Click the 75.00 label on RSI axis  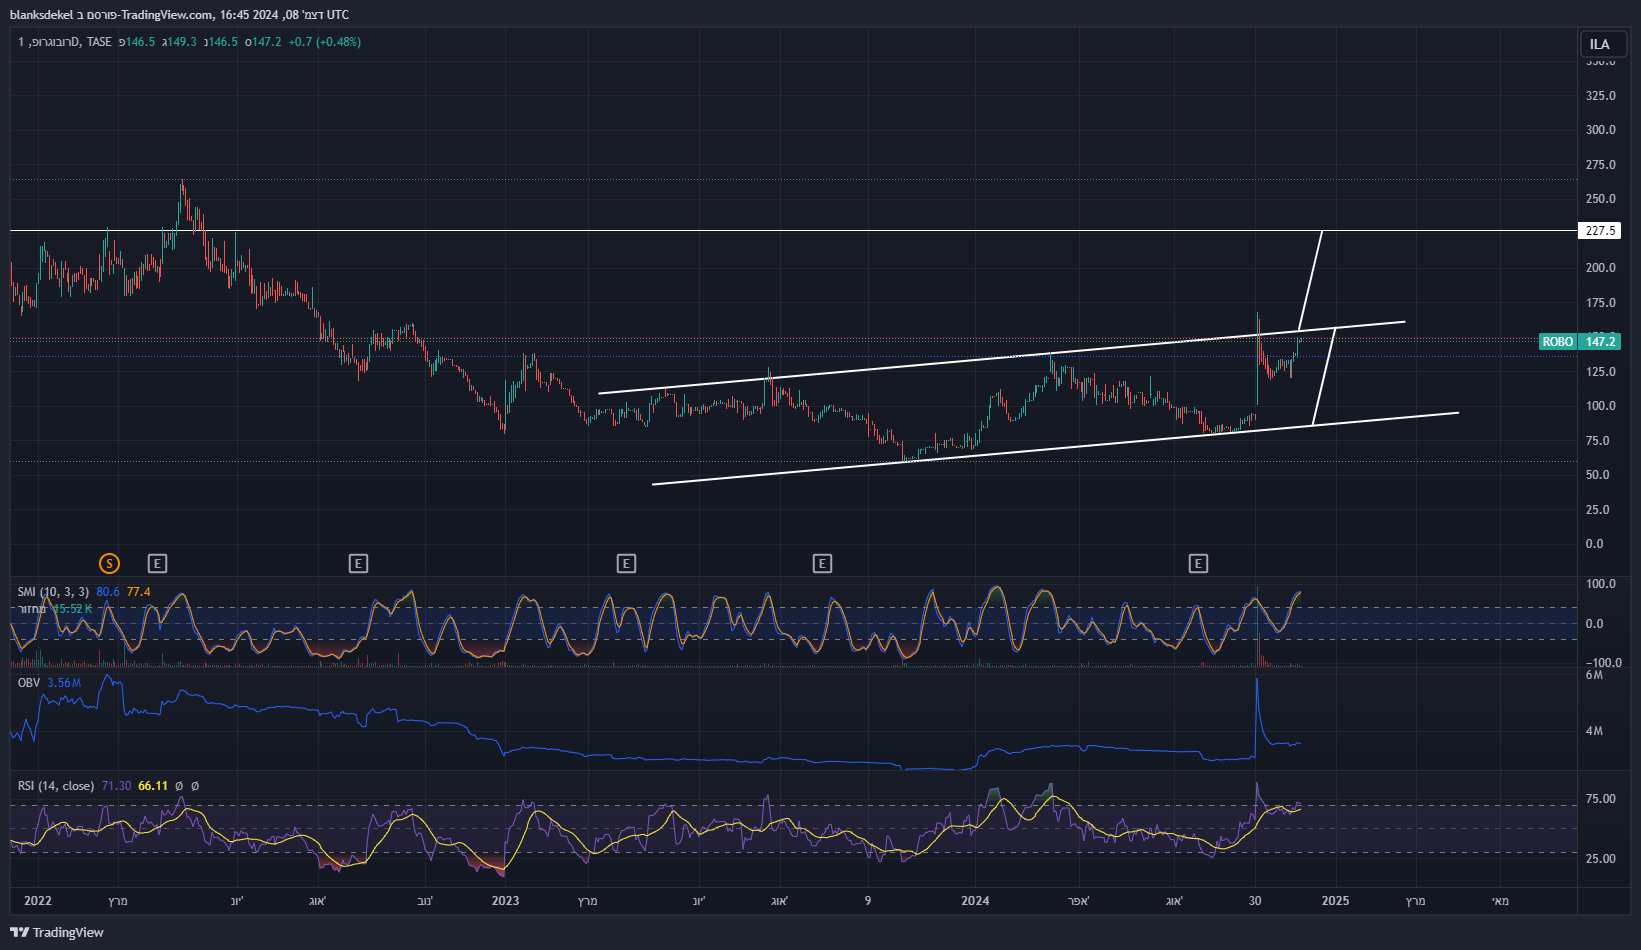point(1600,799)
